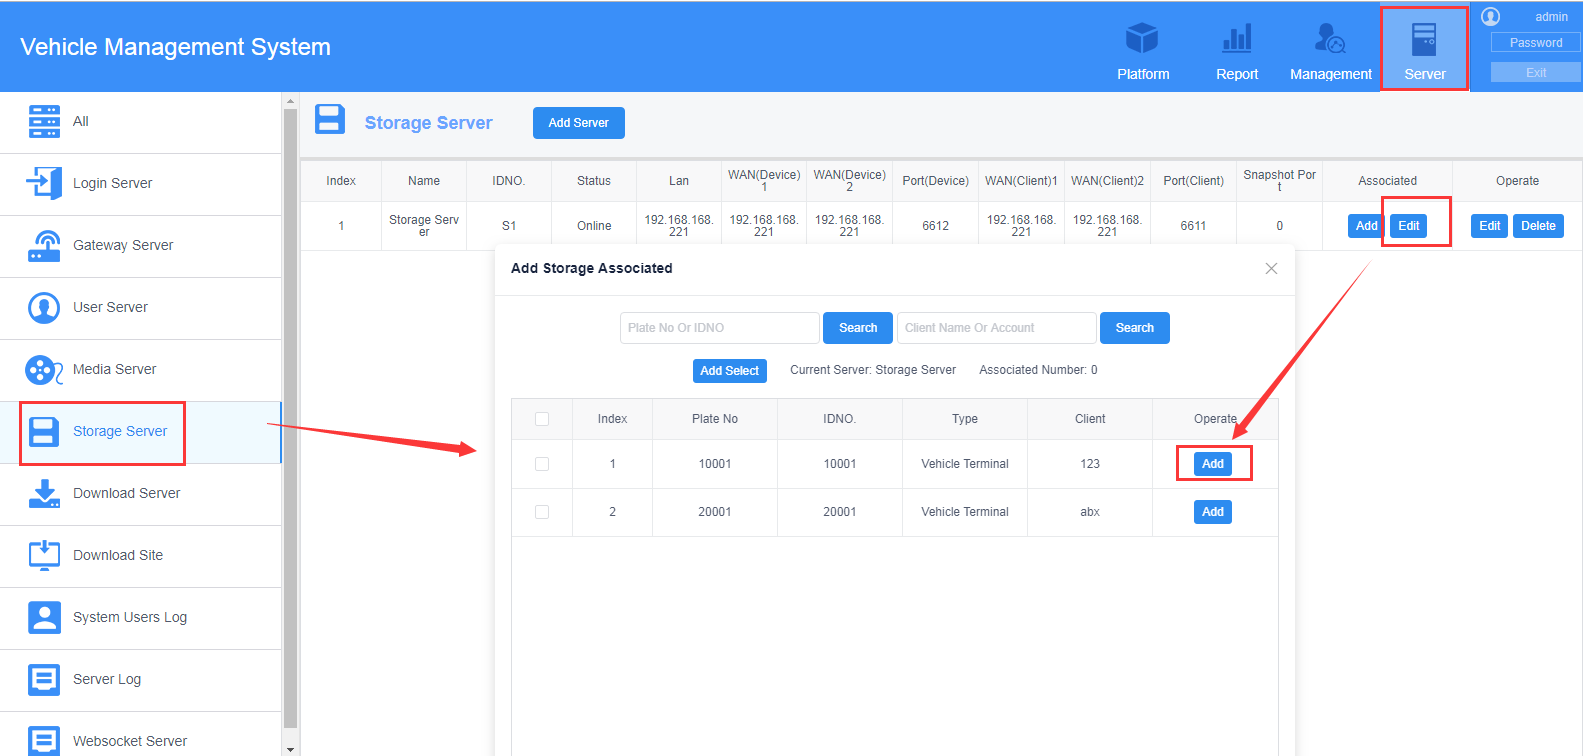The image size is (1583, 756).
Task: Click Edit in the Associated column
Action: 1409,226
